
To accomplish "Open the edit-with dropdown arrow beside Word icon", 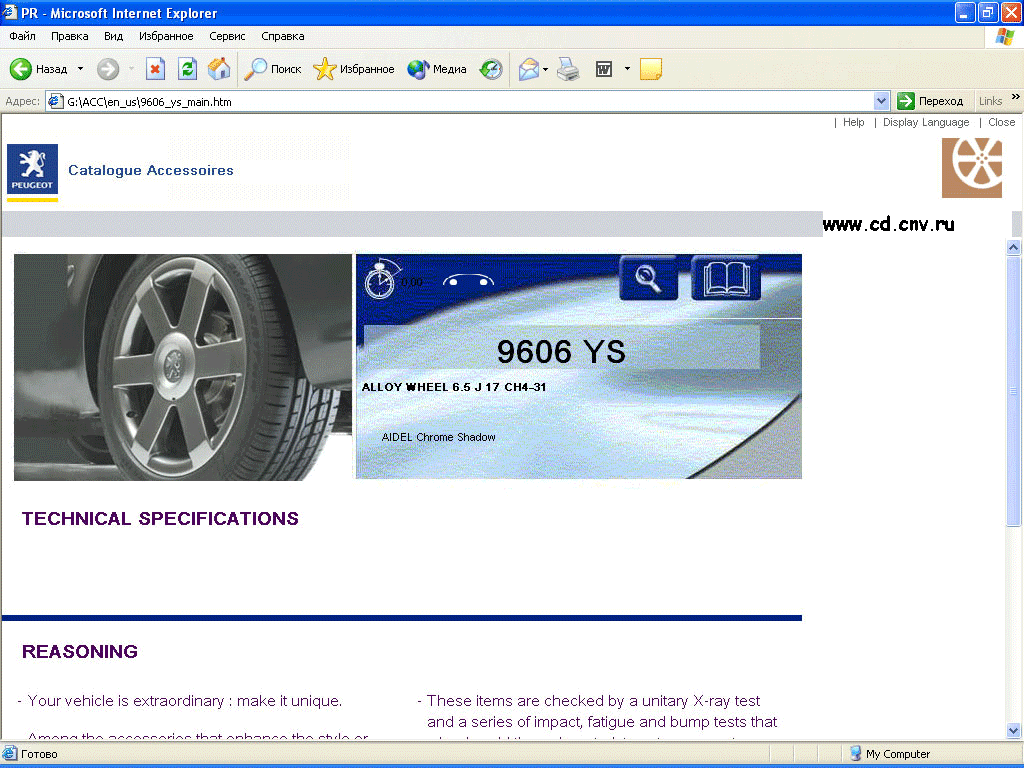I will tap(627, 69).
